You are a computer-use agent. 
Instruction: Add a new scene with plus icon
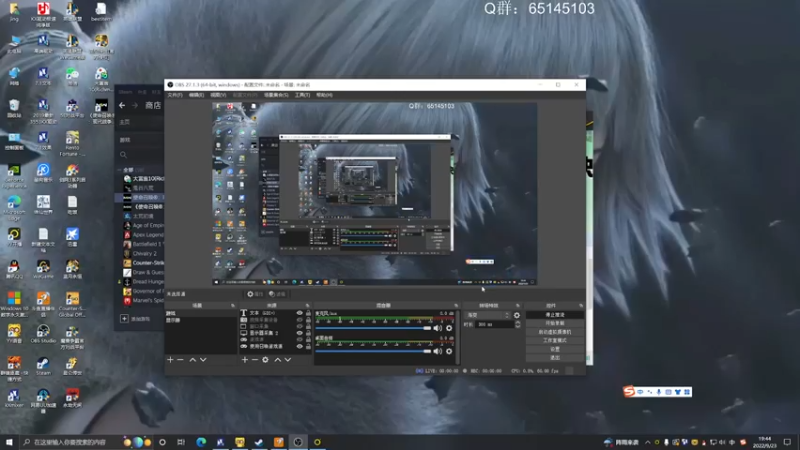coord(170,360)
